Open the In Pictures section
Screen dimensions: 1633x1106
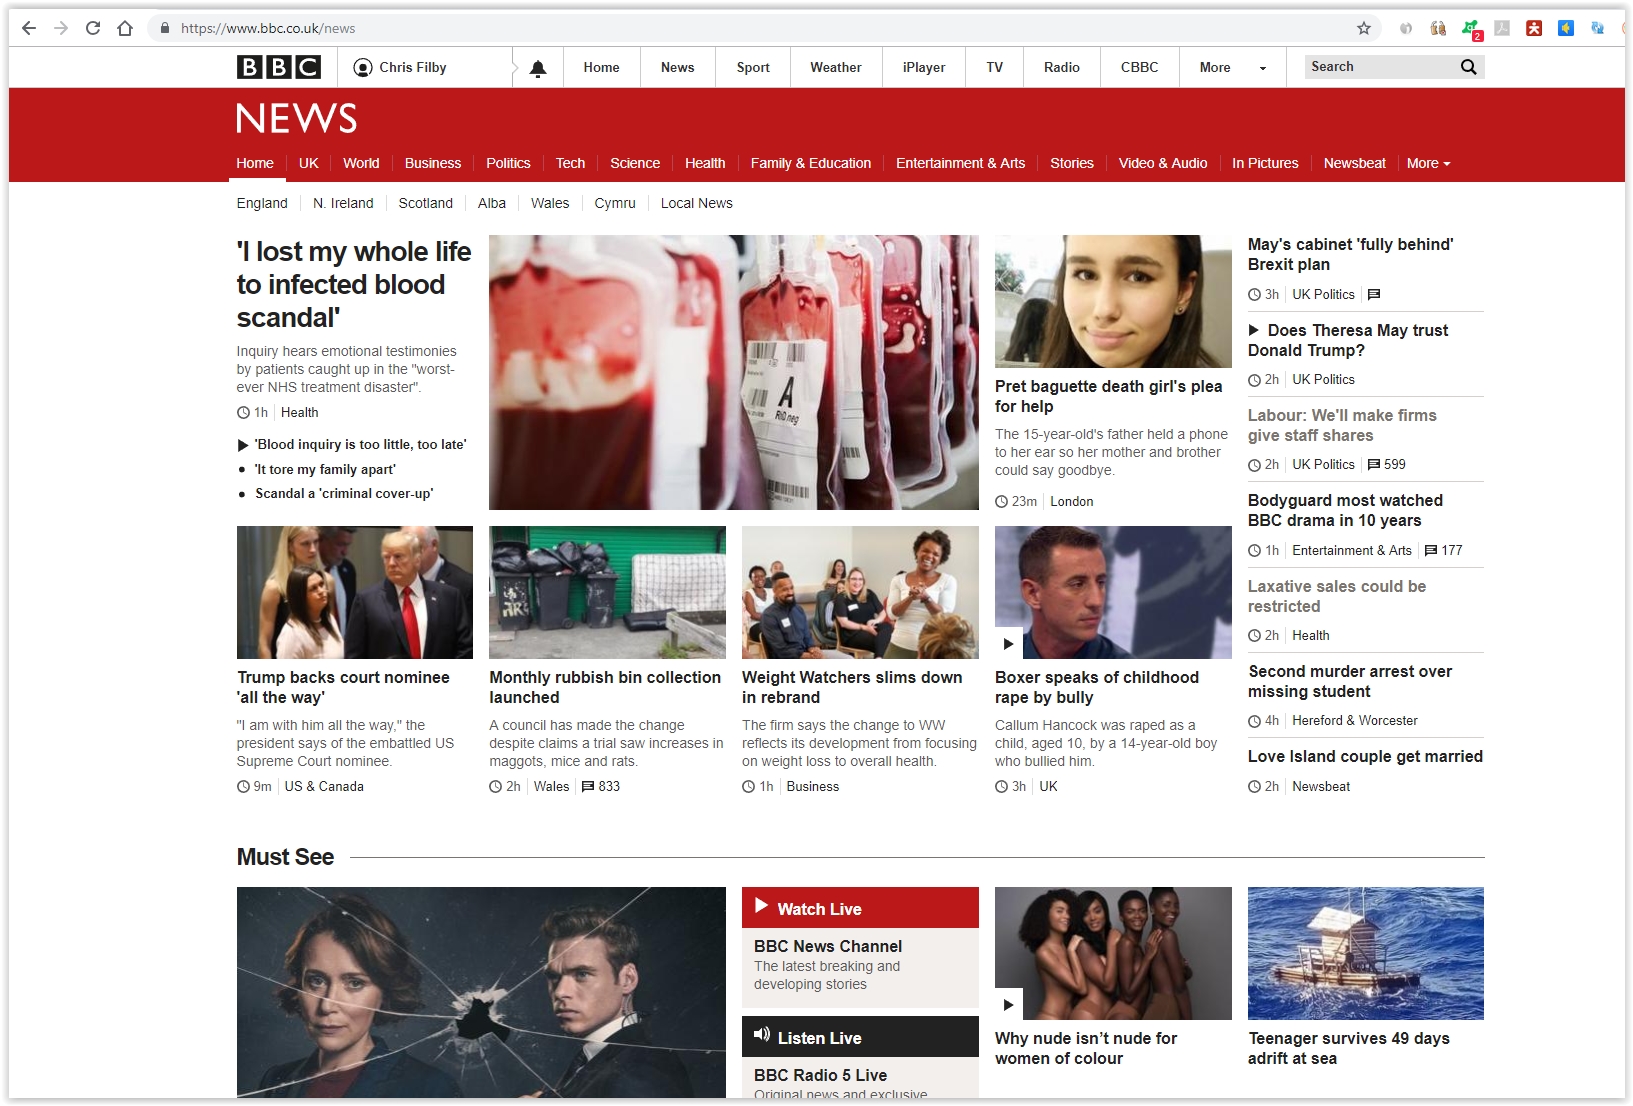point(1265,163)
